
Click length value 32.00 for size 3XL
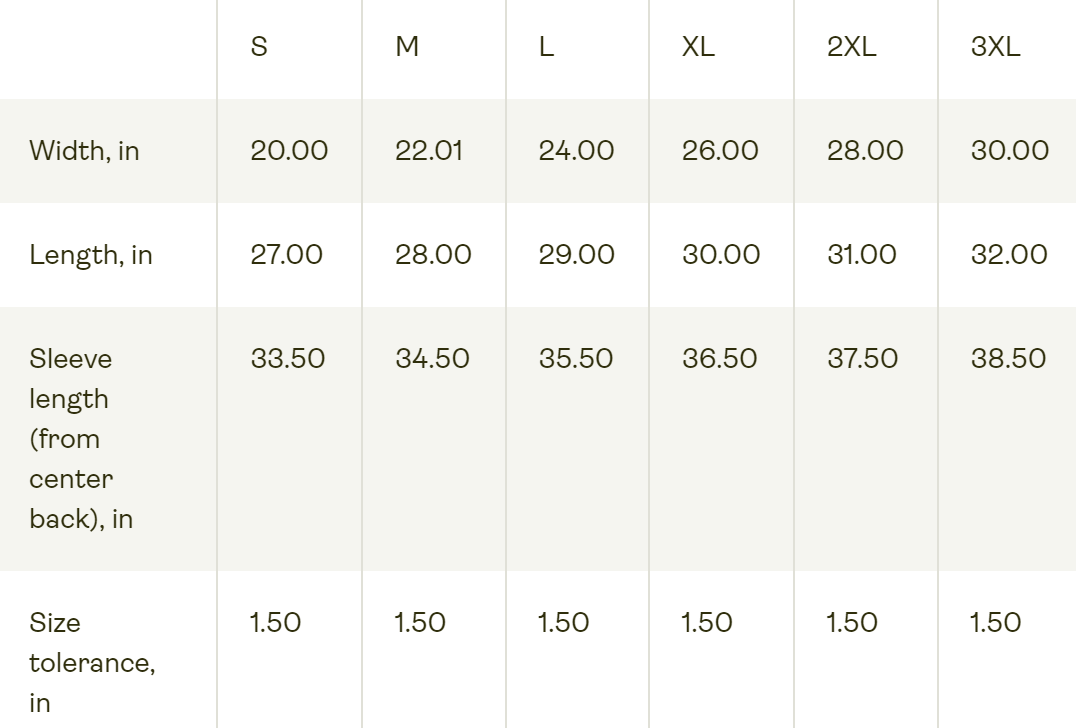[1009, 255]
